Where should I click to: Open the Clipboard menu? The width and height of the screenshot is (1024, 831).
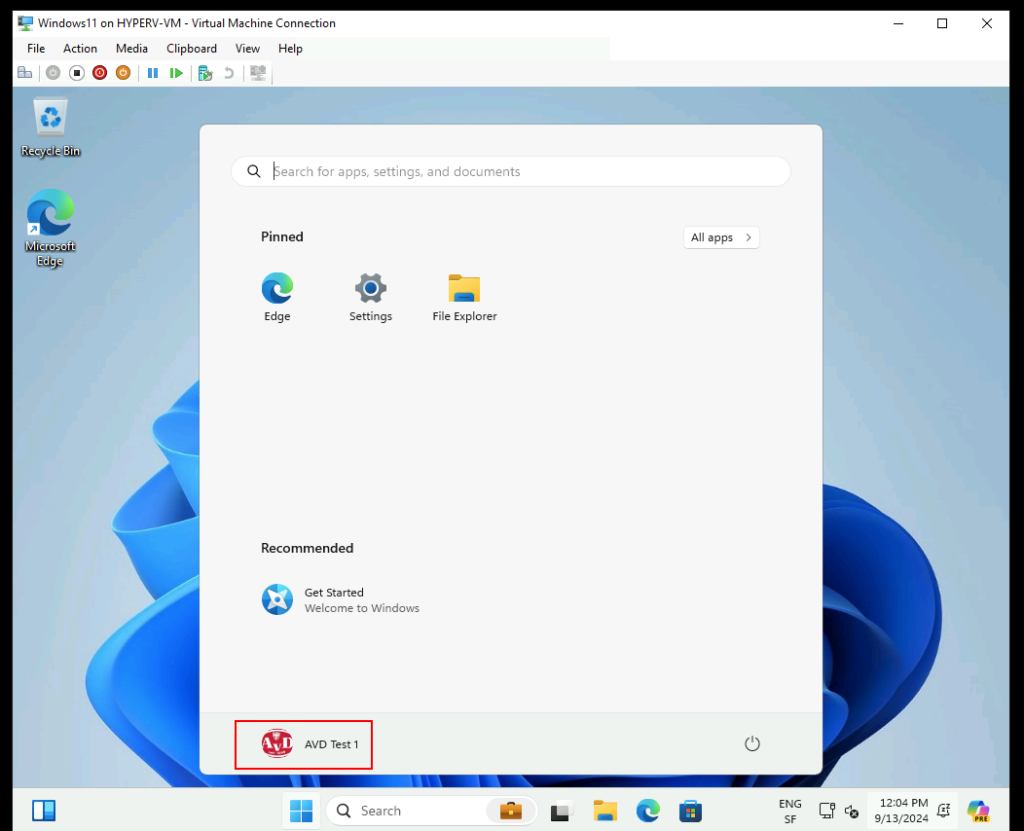coord(191,48)
